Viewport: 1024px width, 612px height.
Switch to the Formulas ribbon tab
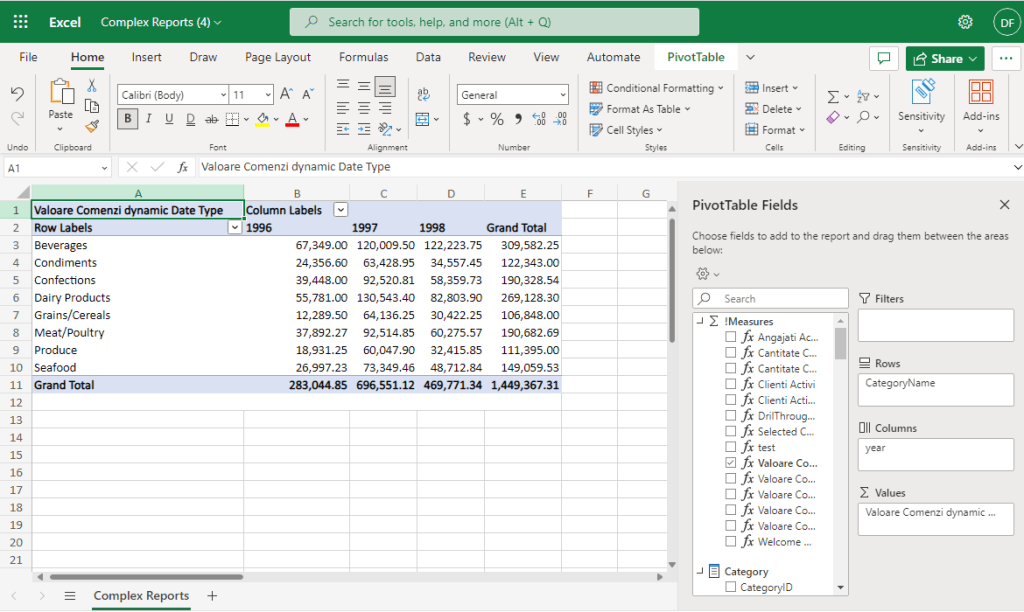(363, 57)
